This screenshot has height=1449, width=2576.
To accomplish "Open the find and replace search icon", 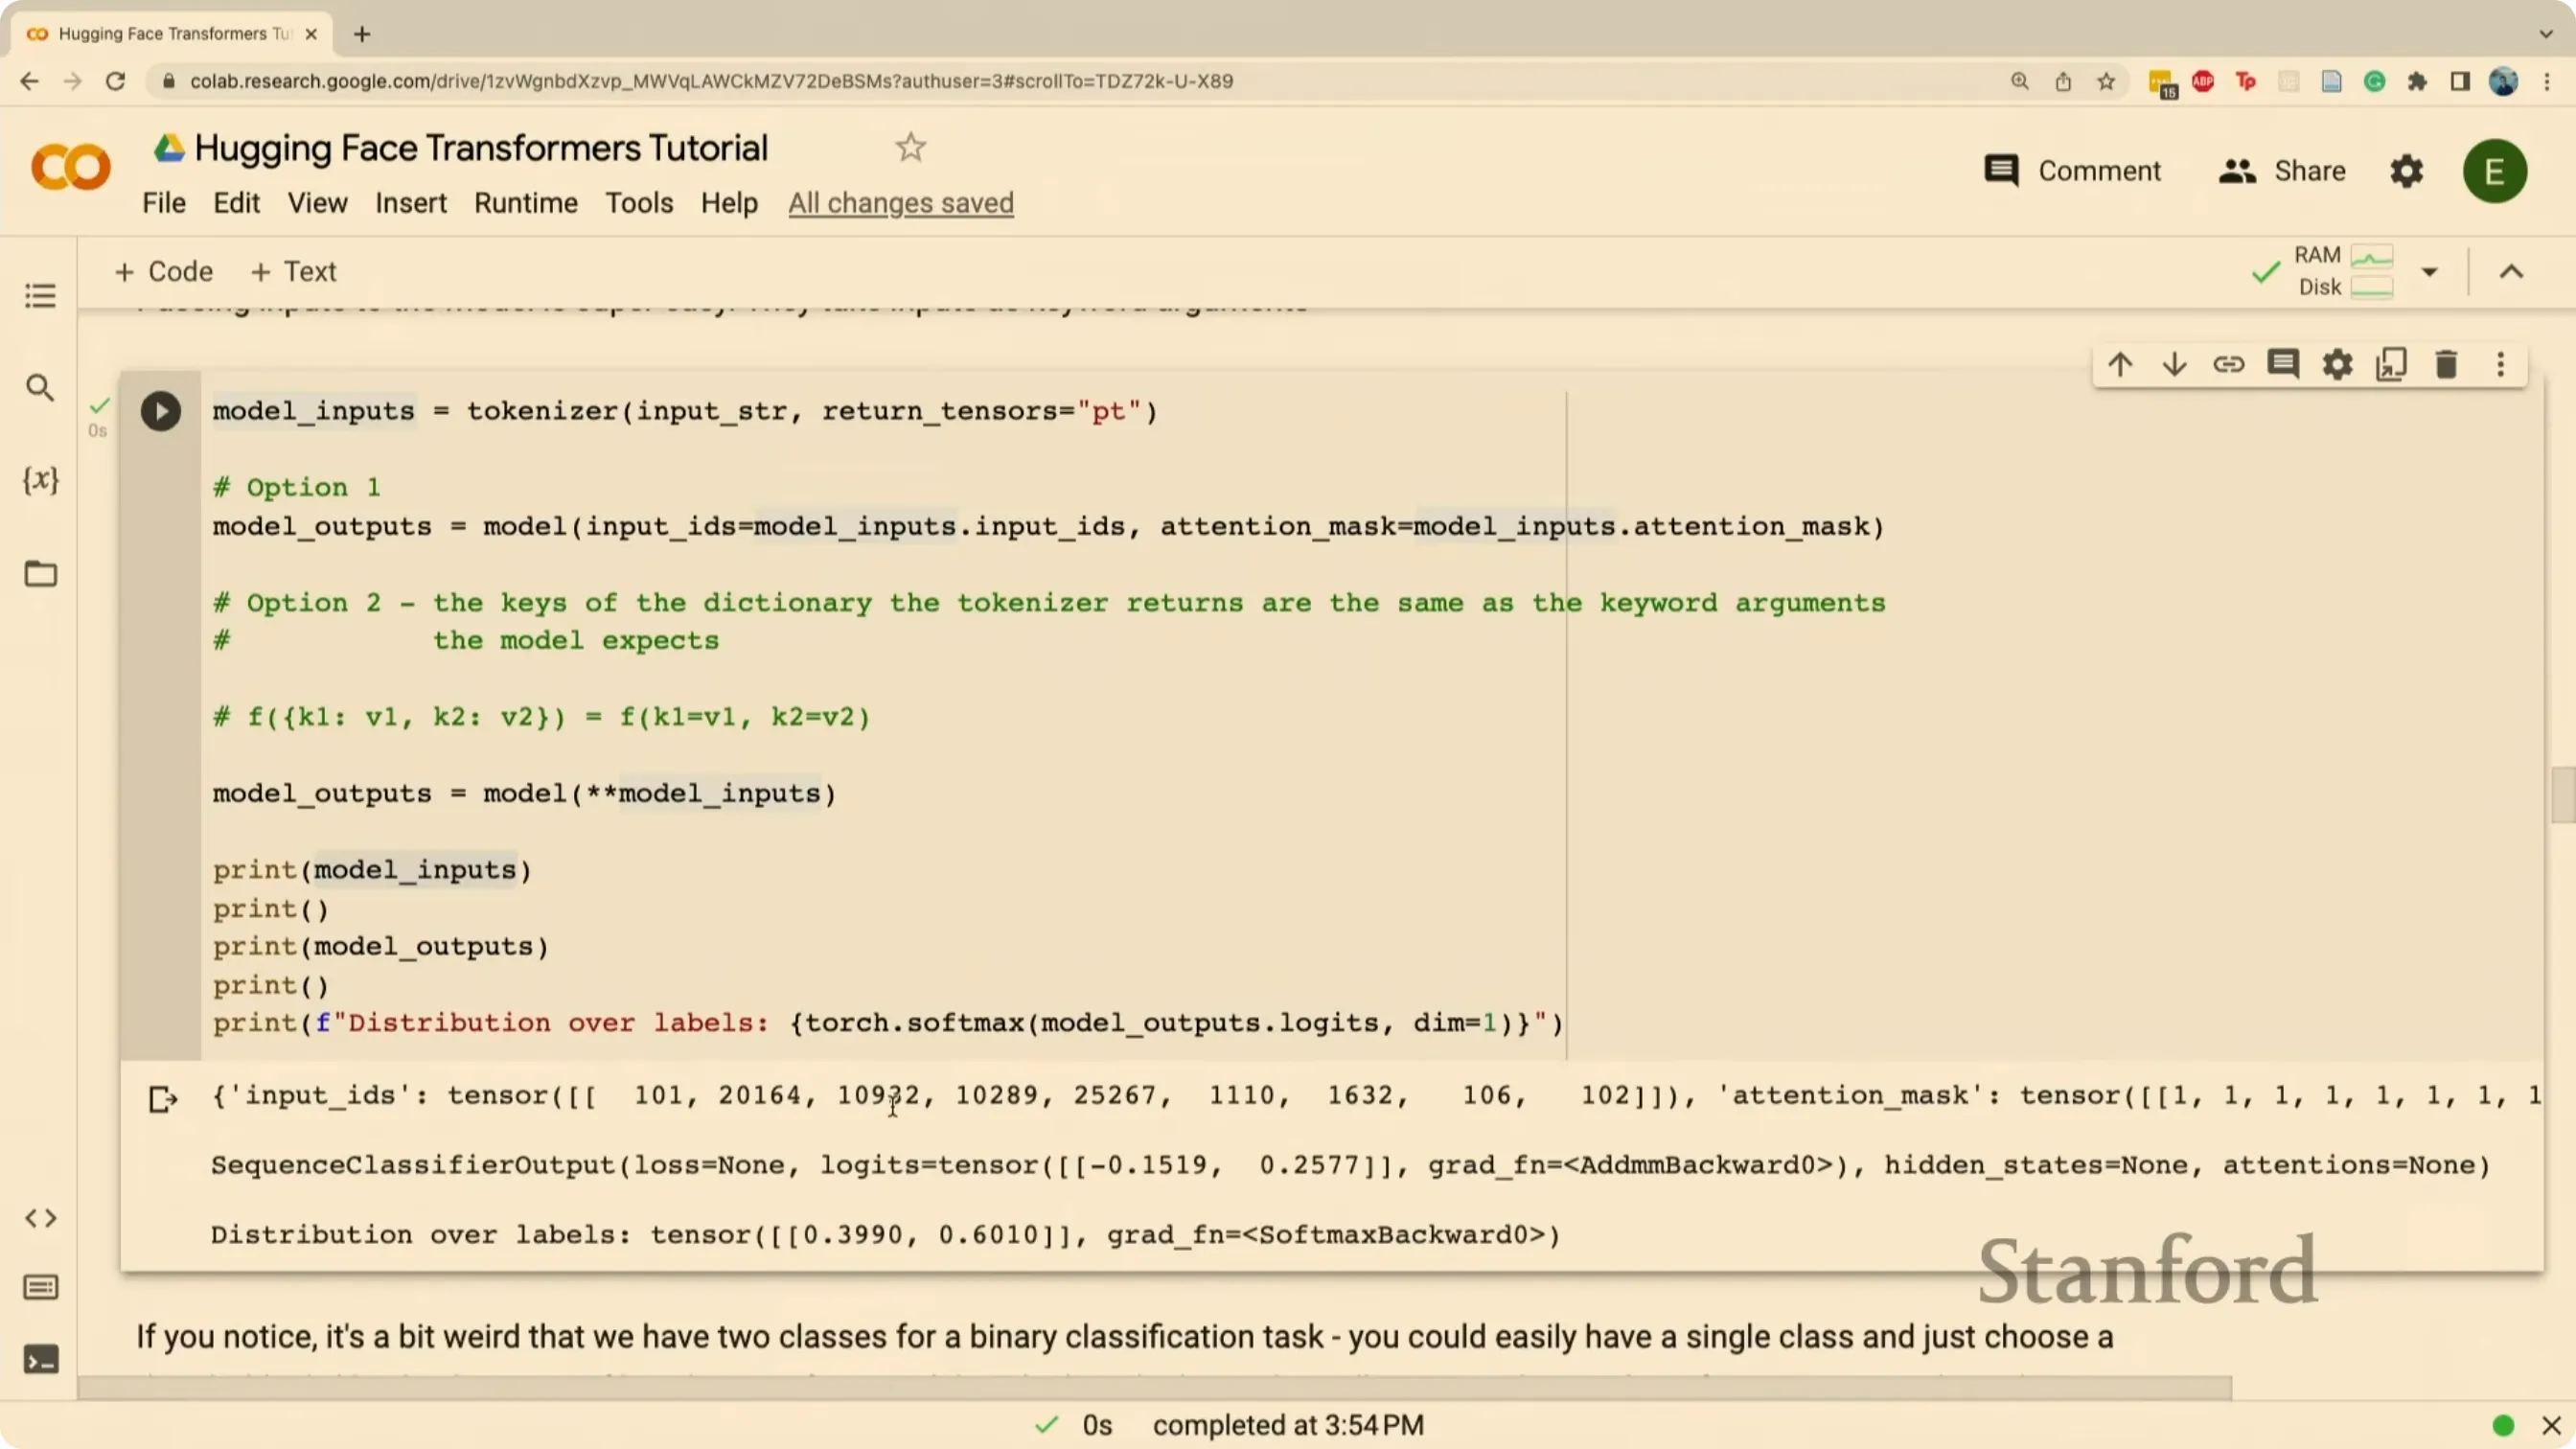I will [x=40, y=387].
